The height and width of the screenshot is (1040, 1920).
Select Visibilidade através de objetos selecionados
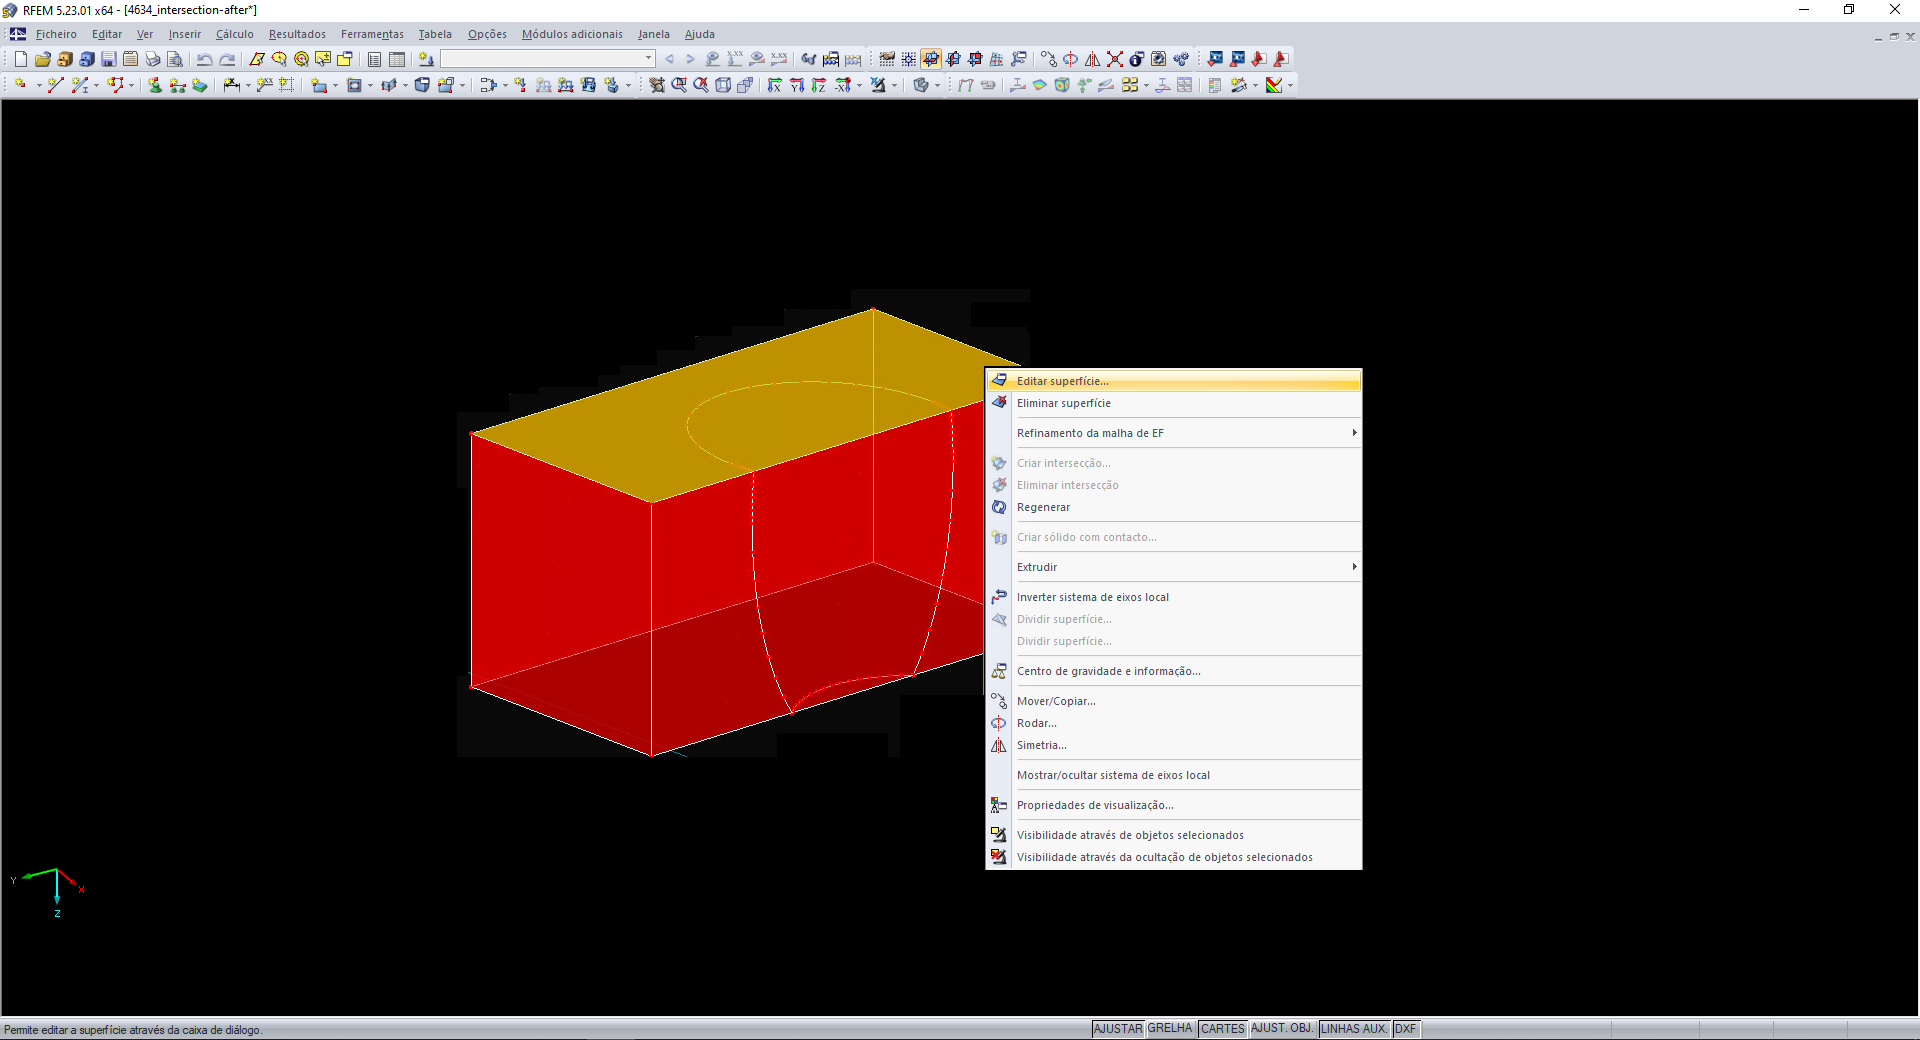coord(1174,835)
